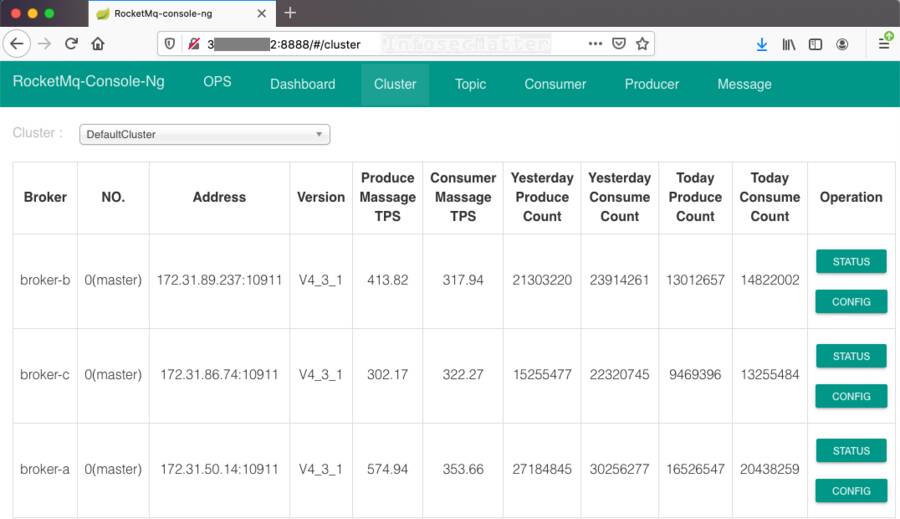The width and height of the screenshot is (900, 519).
Task: Click STATUS button for broker-b
Action: click(x=851, y=262)
